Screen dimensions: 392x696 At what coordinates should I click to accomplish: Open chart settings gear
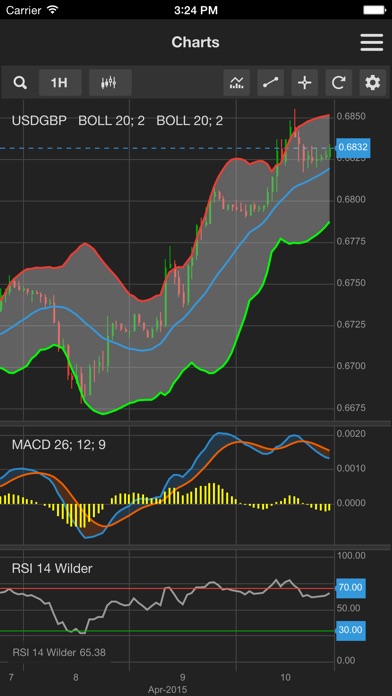[372, 83]
